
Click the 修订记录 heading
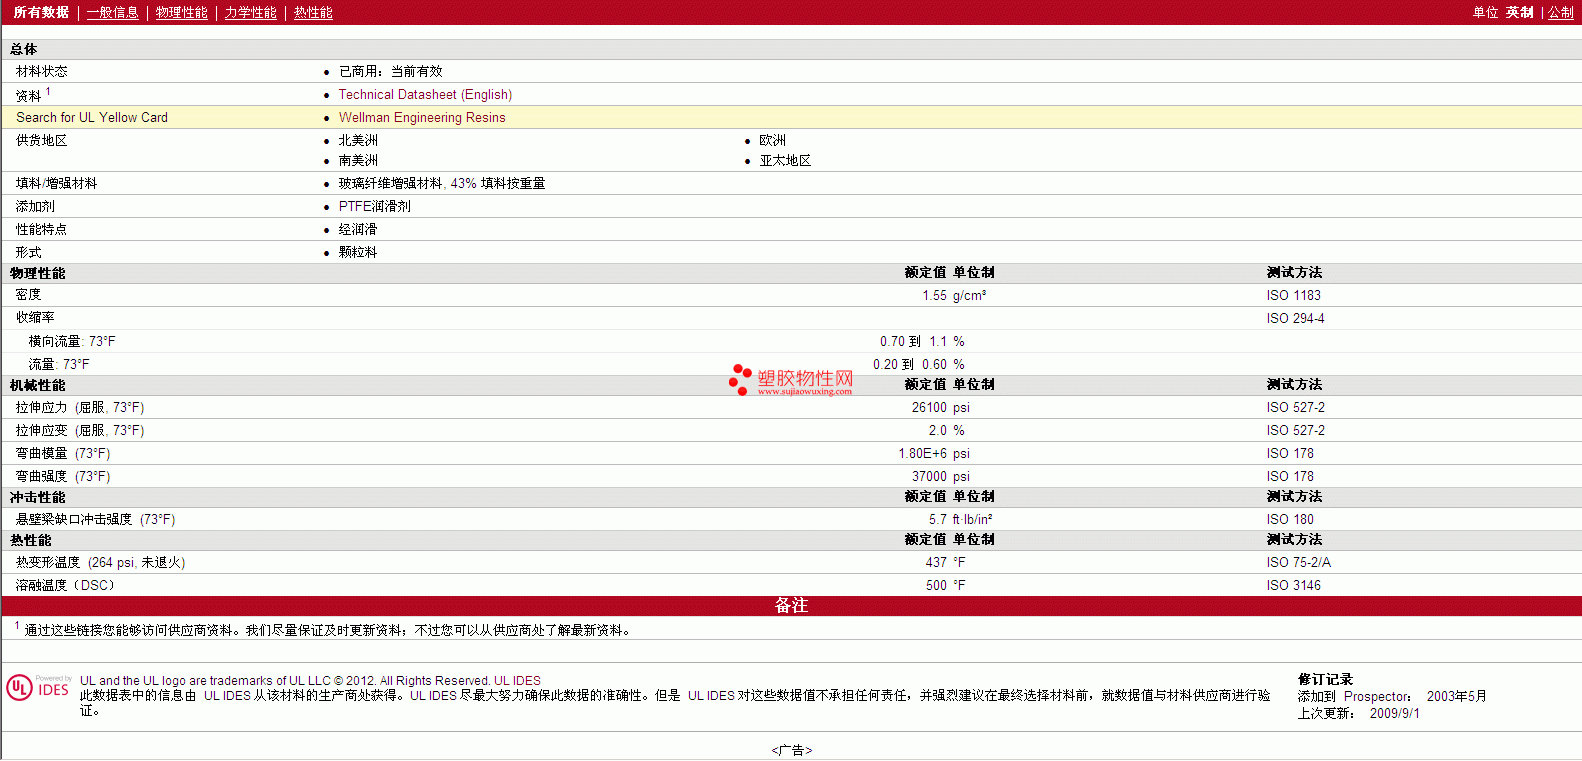pos(1325,679)
